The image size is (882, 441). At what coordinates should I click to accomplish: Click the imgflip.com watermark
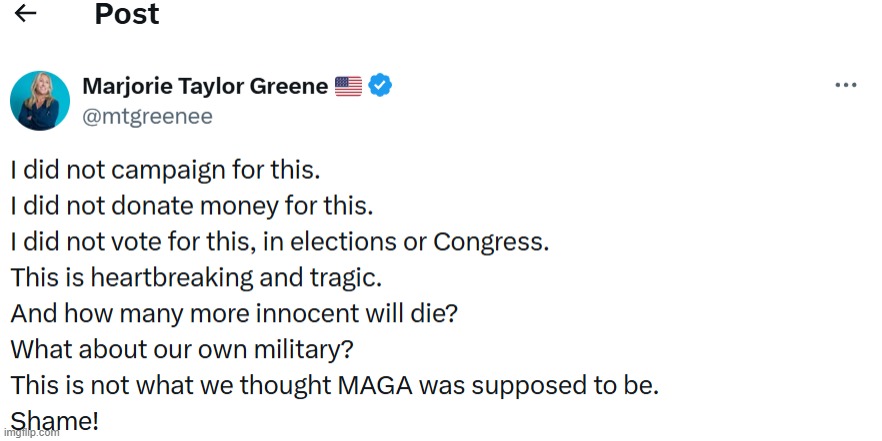point(30,432)
